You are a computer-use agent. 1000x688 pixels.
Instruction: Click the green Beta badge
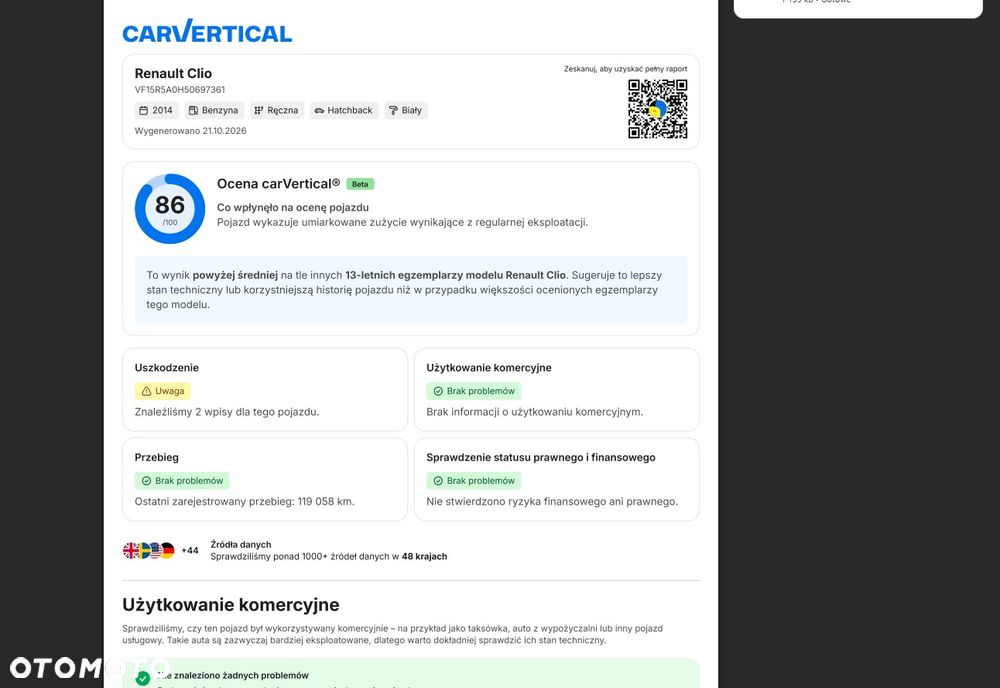click(x=360, y=184)
